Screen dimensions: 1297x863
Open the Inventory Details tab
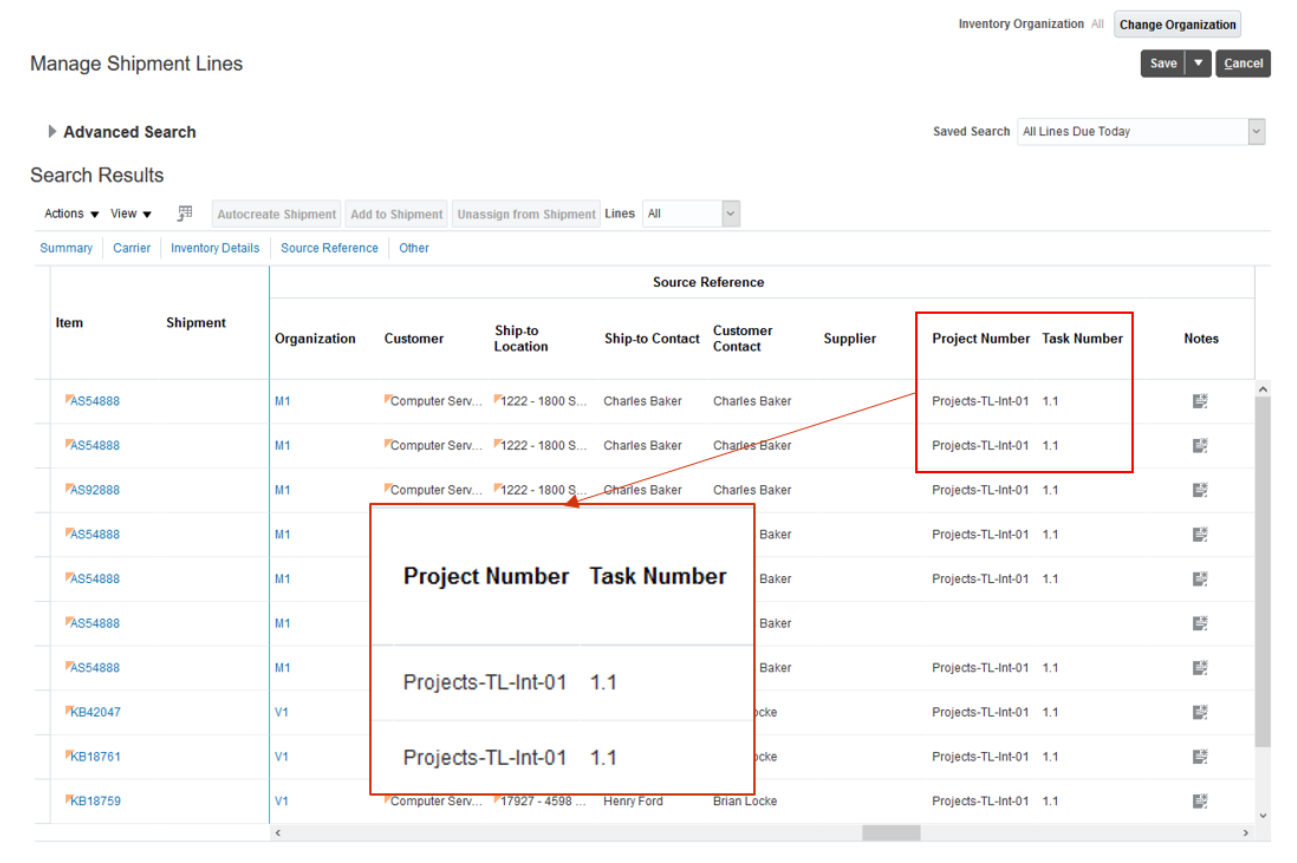[215, 247]
